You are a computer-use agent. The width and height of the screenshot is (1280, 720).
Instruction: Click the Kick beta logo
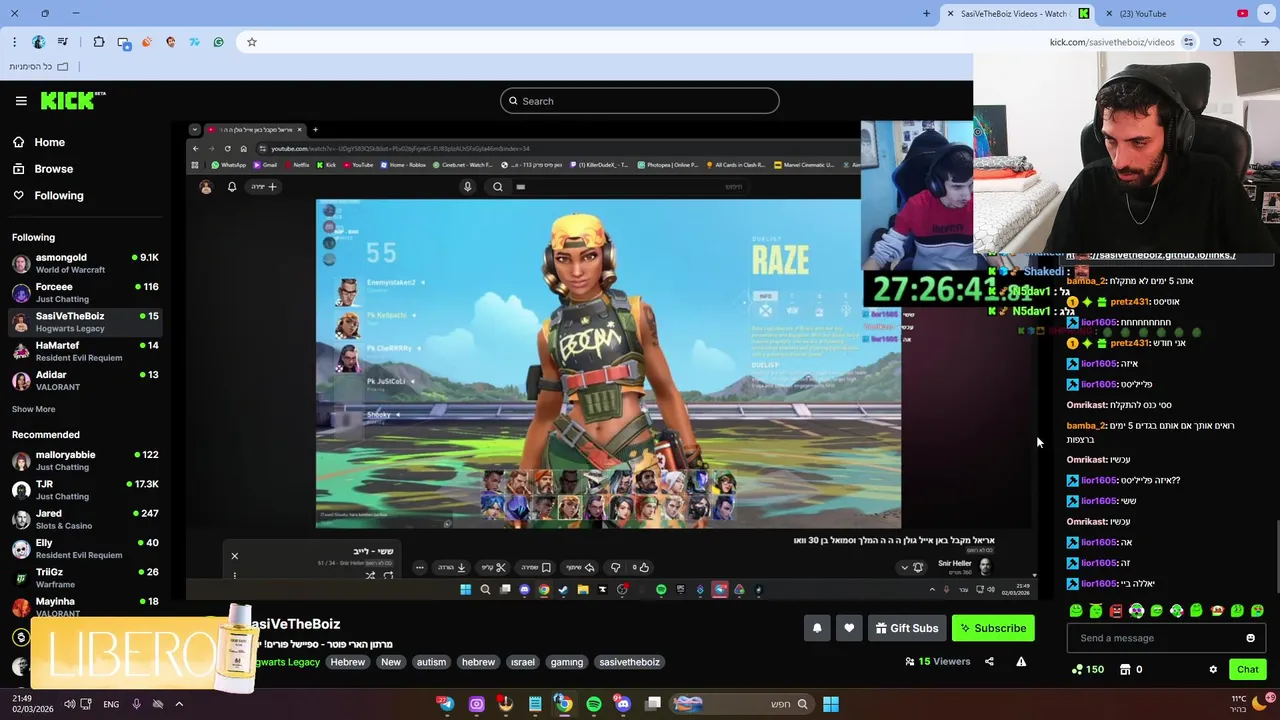point(73,100)
